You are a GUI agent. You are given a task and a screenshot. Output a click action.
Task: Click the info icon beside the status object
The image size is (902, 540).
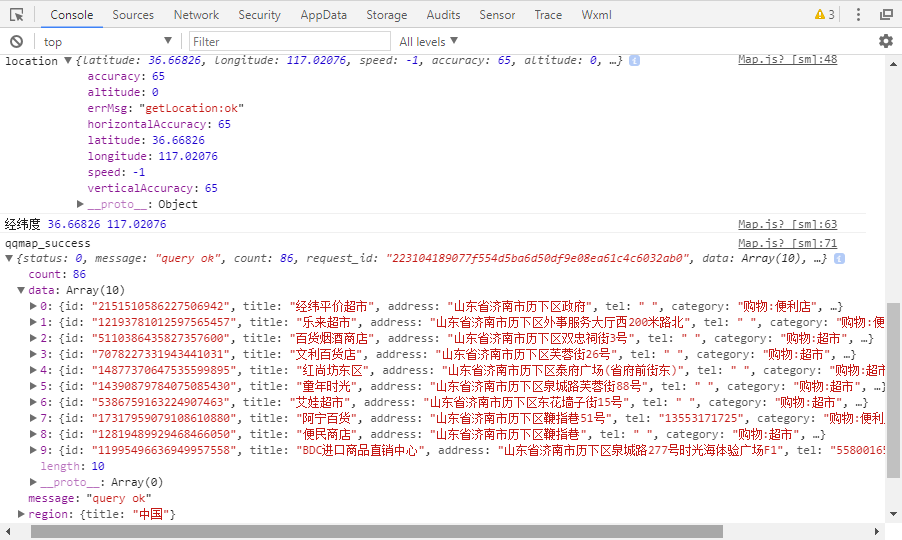point(838,258)
